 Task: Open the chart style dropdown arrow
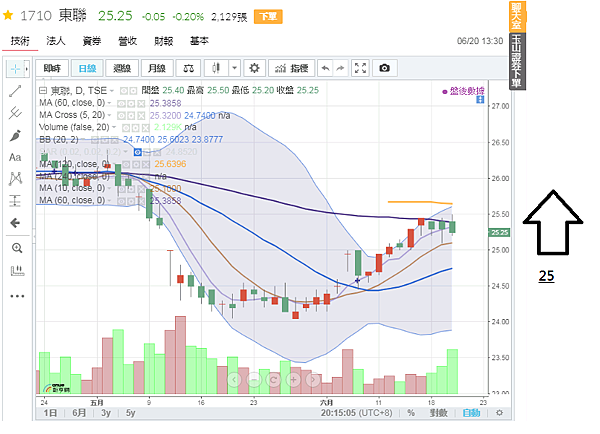click(235, 69)
